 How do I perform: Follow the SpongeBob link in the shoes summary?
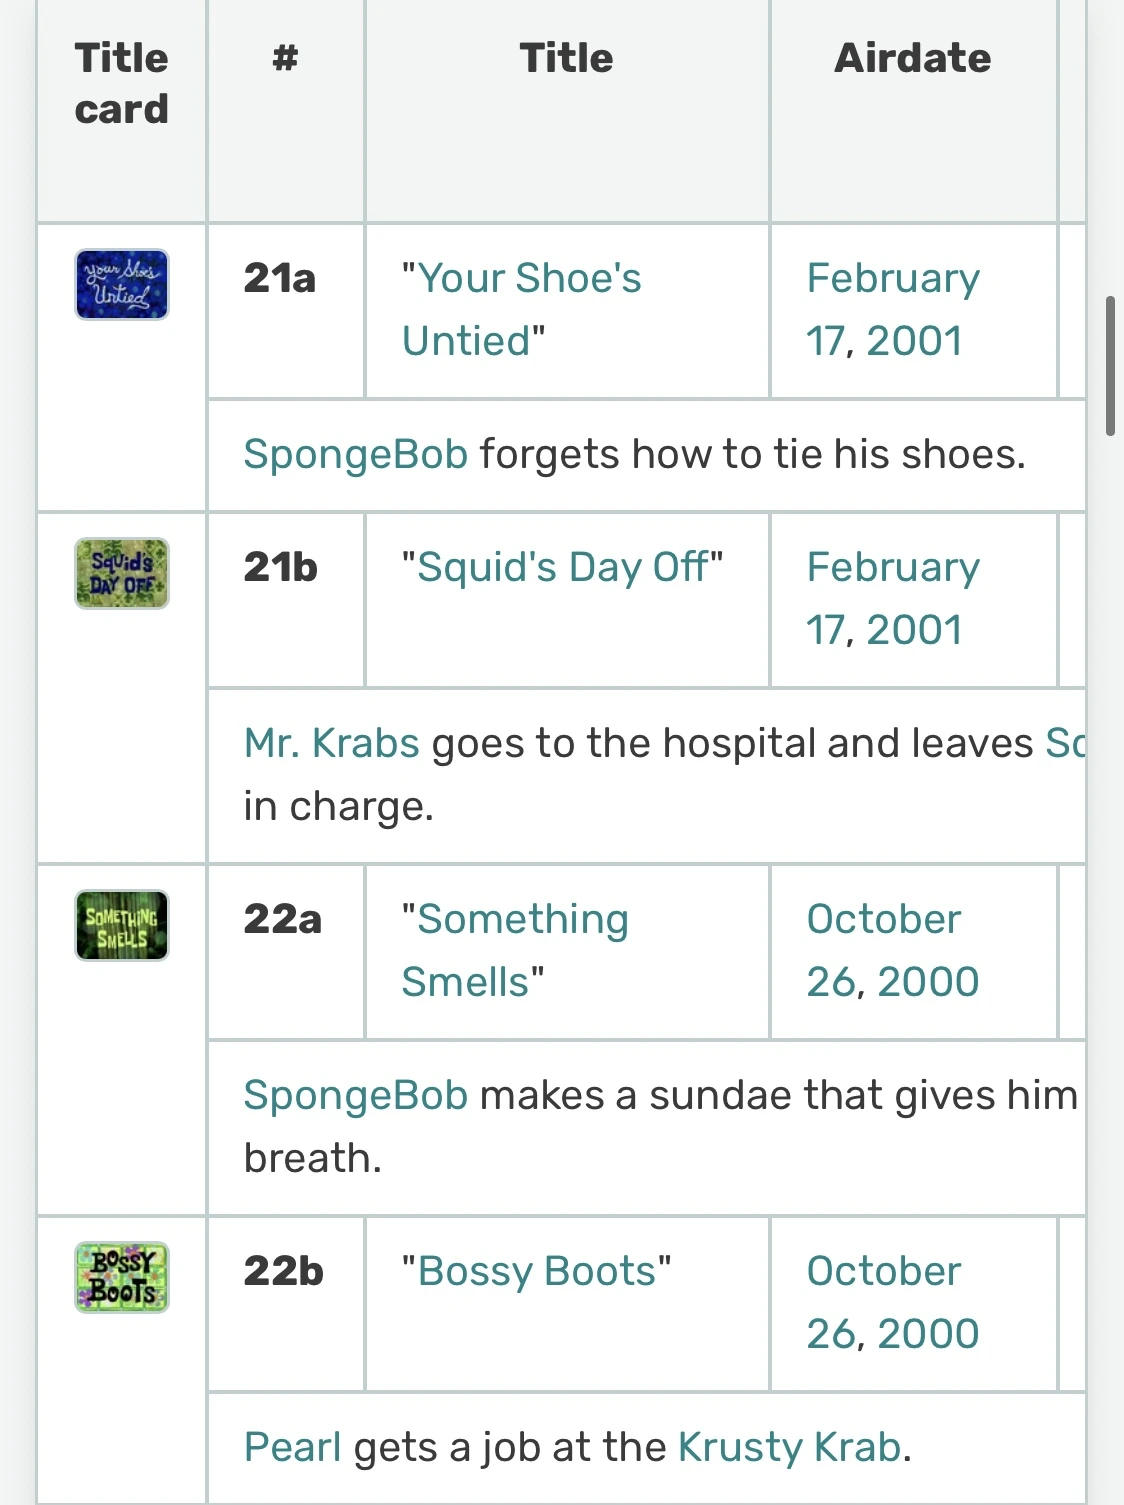point(356,454)
